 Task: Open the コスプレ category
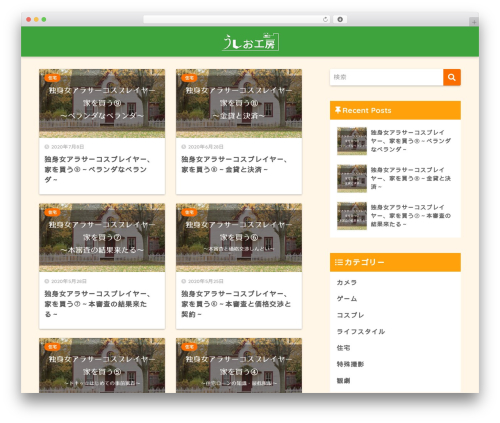(x=350, y=315)
